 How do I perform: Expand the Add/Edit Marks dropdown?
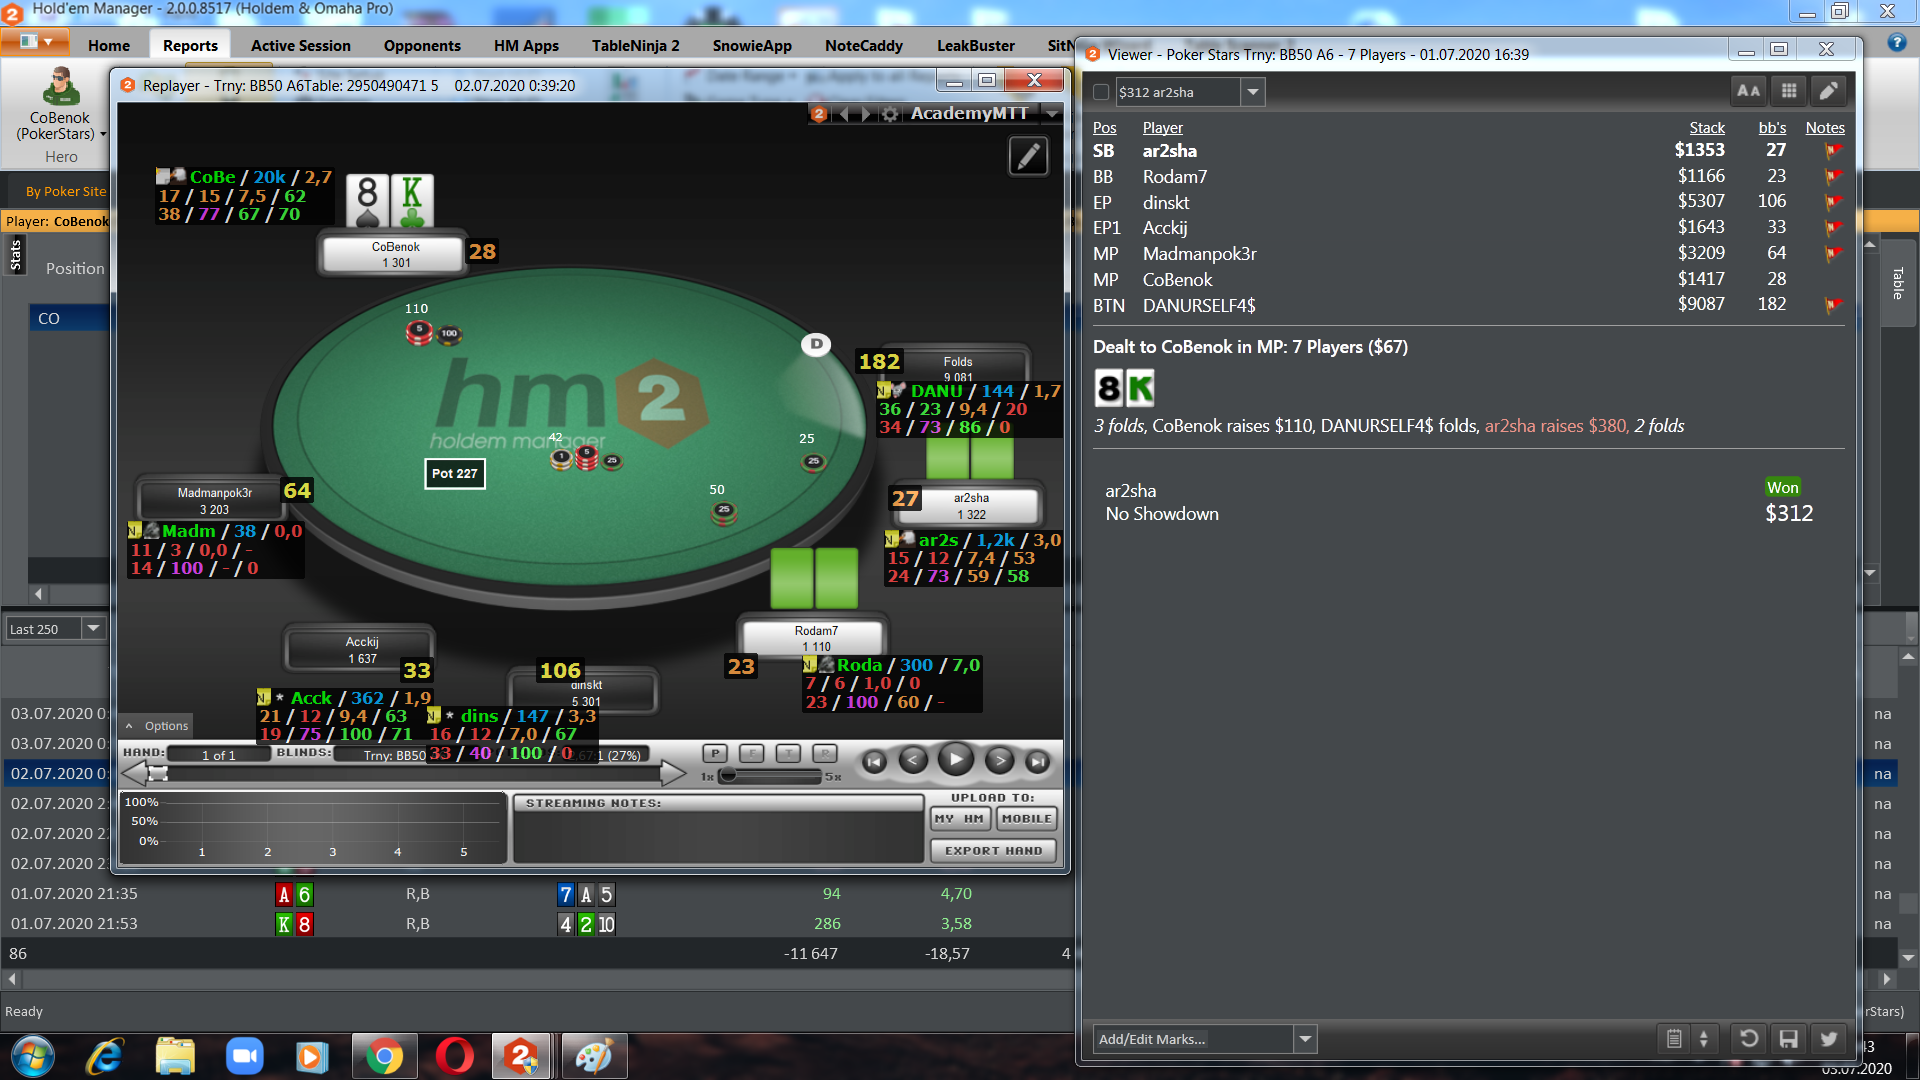pos(1304,1039)
